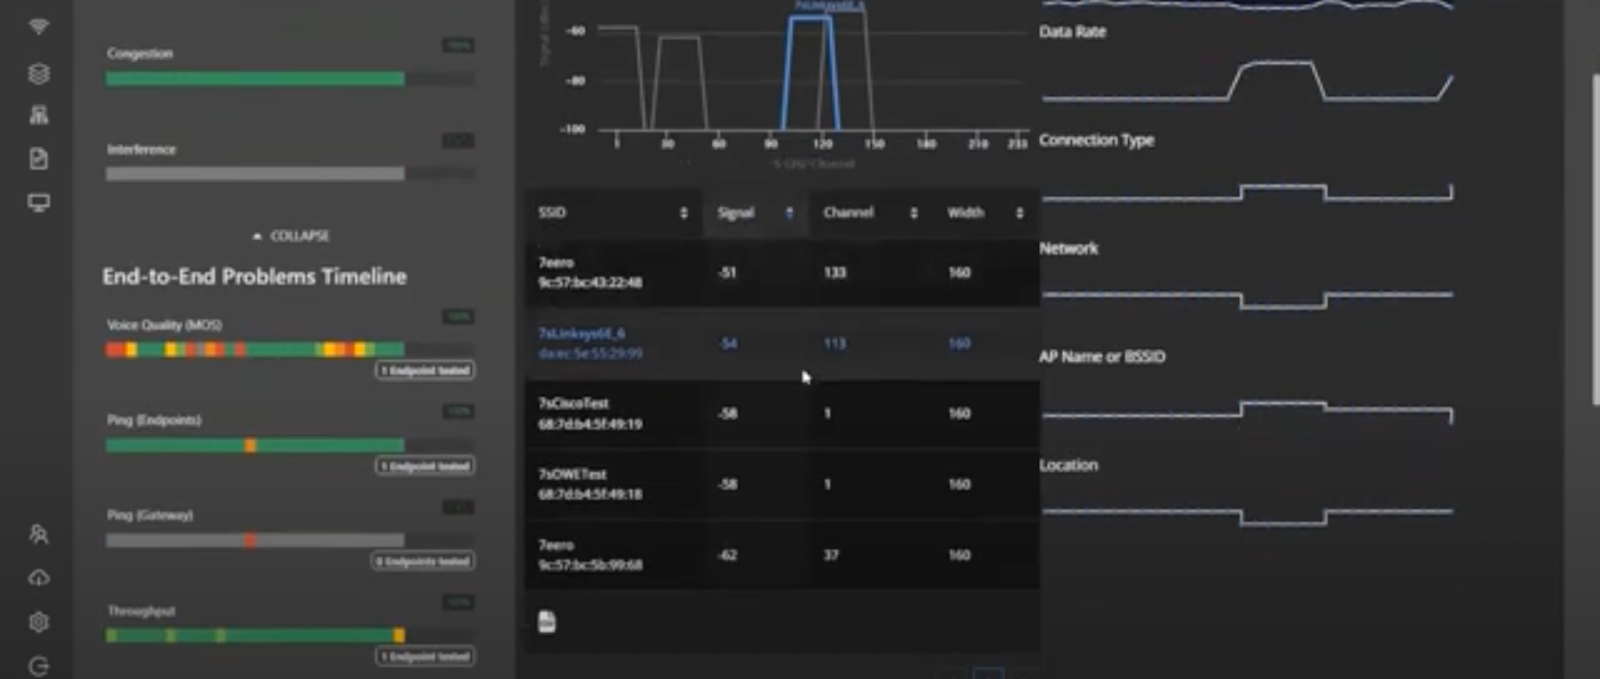Click the red segment in Ping (Gateway) timeline

click(x=250, y=540)
